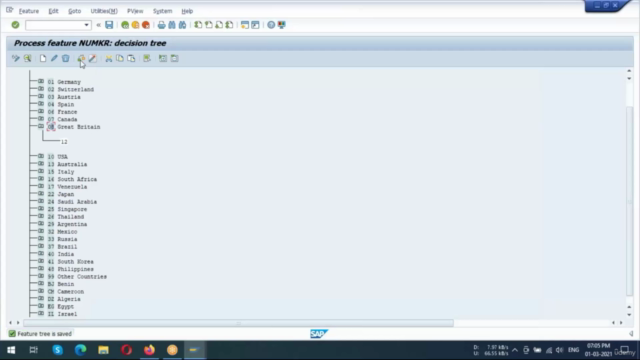640x360 pixels.
Task: Click the Collapse subtree icon
Action: 174,58
